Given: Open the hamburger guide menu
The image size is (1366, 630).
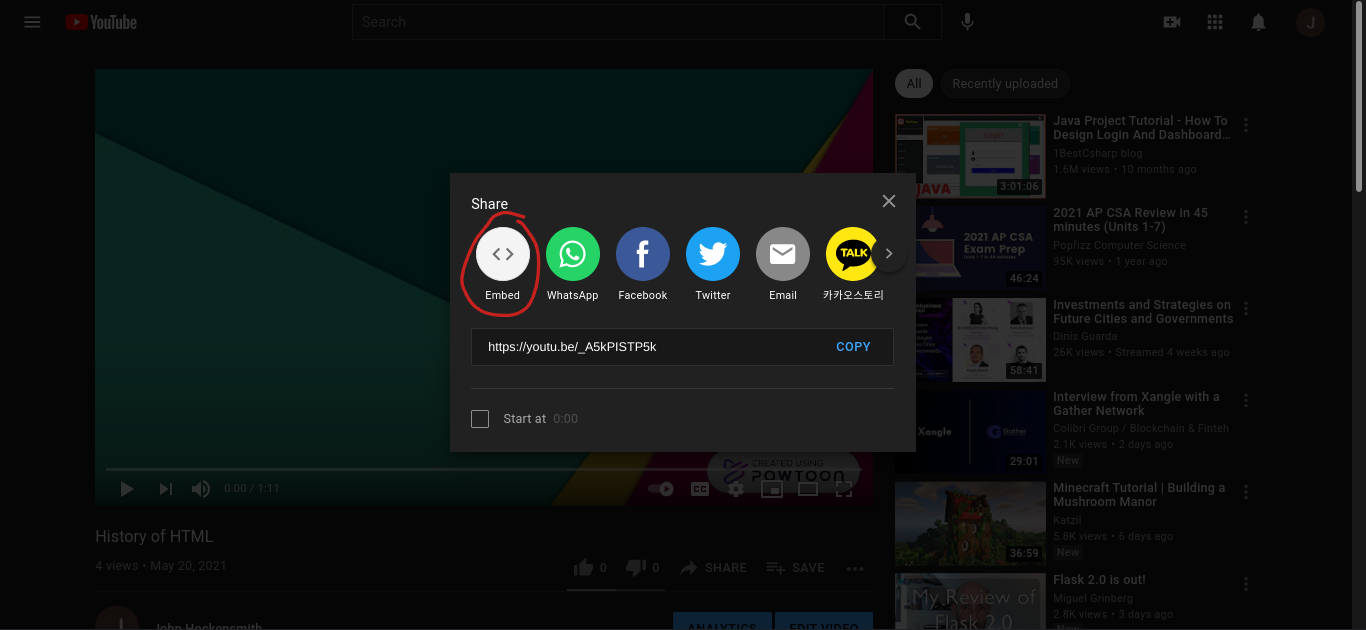Looking at the screenshot, I should click(32, 22).
